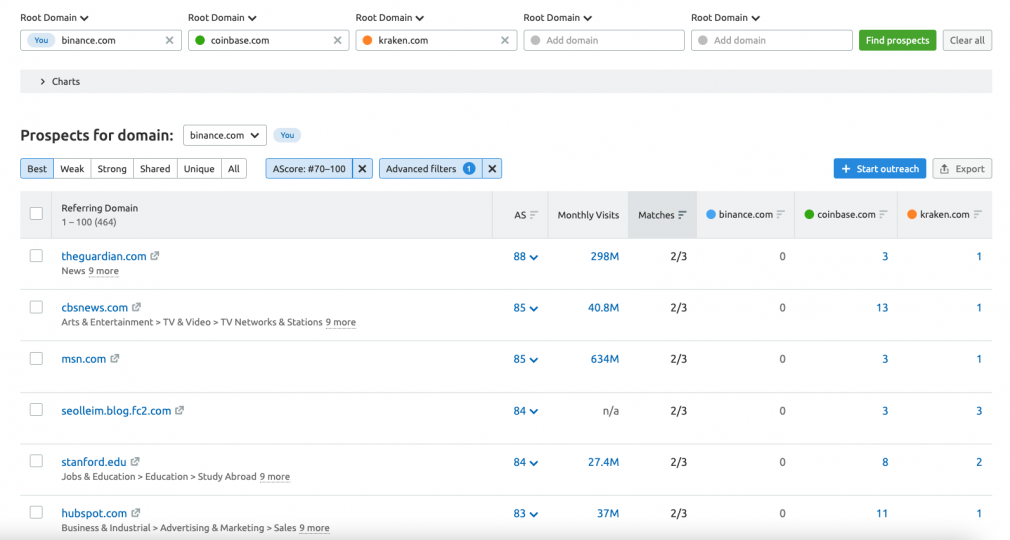Viewport: 1010px width, 540px height.
Task: Expand the Charts section
Action: point(43,81)
